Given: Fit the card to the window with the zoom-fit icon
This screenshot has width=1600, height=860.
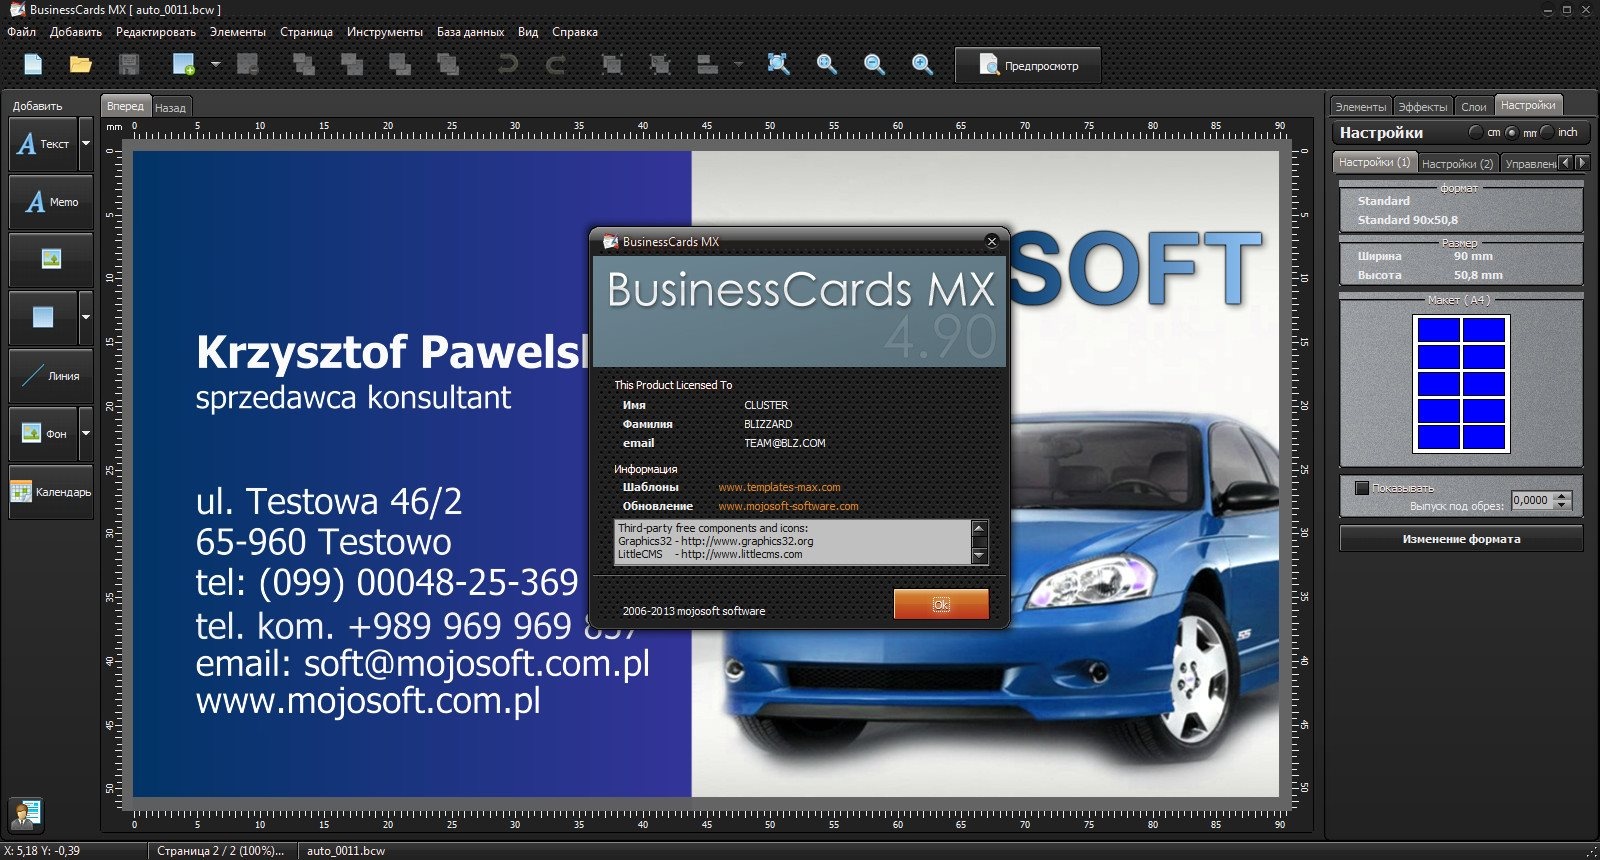Looking at the screenshot, I should coord(778,65).
